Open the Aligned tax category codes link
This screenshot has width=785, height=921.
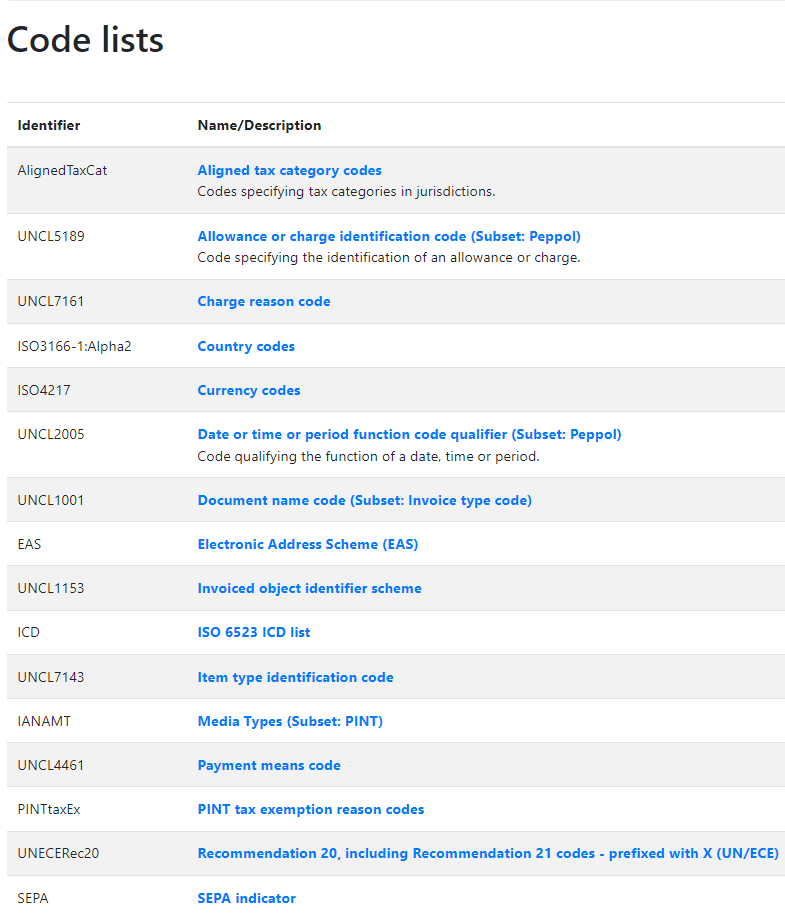pos(289,170)
